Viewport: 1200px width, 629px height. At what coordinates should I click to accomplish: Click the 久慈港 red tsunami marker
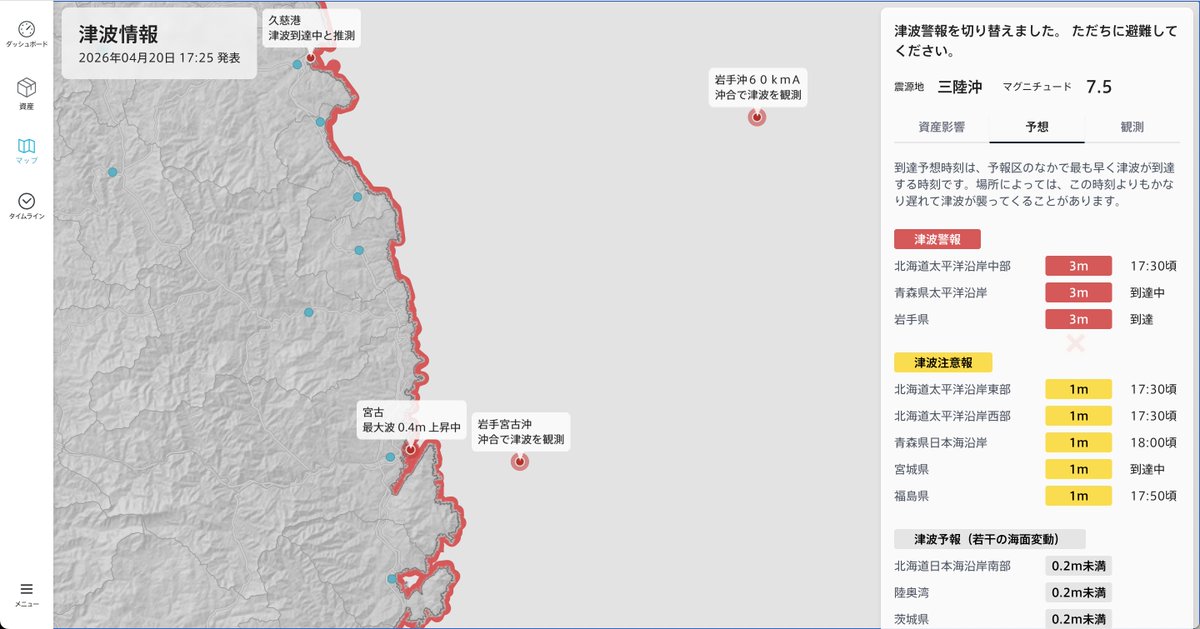[310, 58]
